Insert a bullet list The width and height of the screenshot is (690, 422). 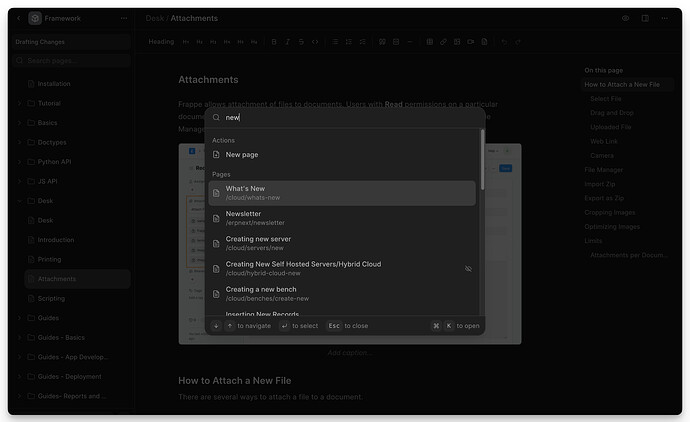pos(335,42)
